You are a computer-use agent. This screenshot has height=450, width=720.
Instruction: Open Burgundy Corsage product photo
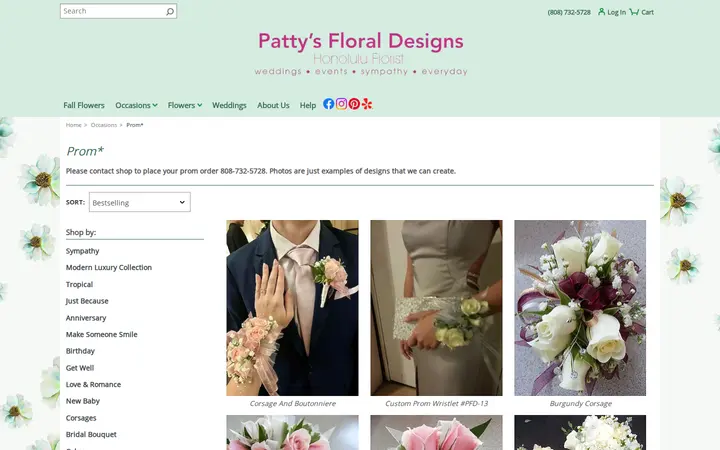(580, 308)
